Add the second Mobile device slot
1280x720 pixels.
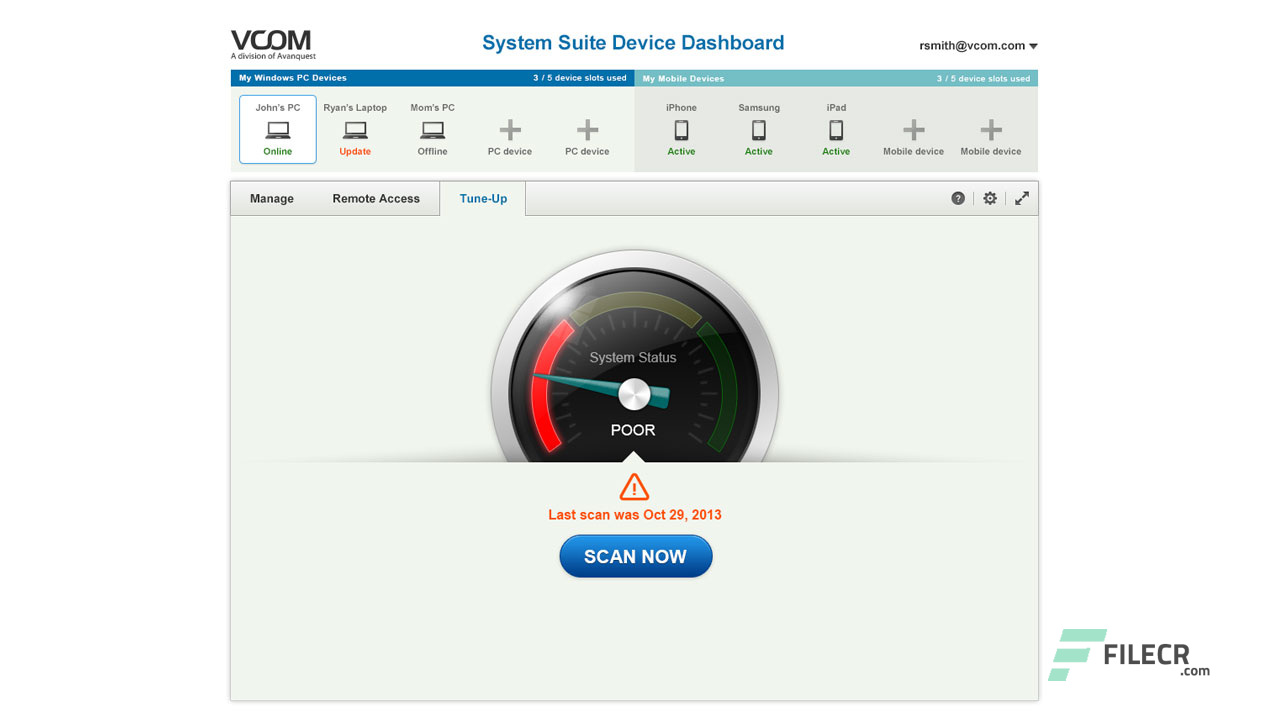[991, 130]
